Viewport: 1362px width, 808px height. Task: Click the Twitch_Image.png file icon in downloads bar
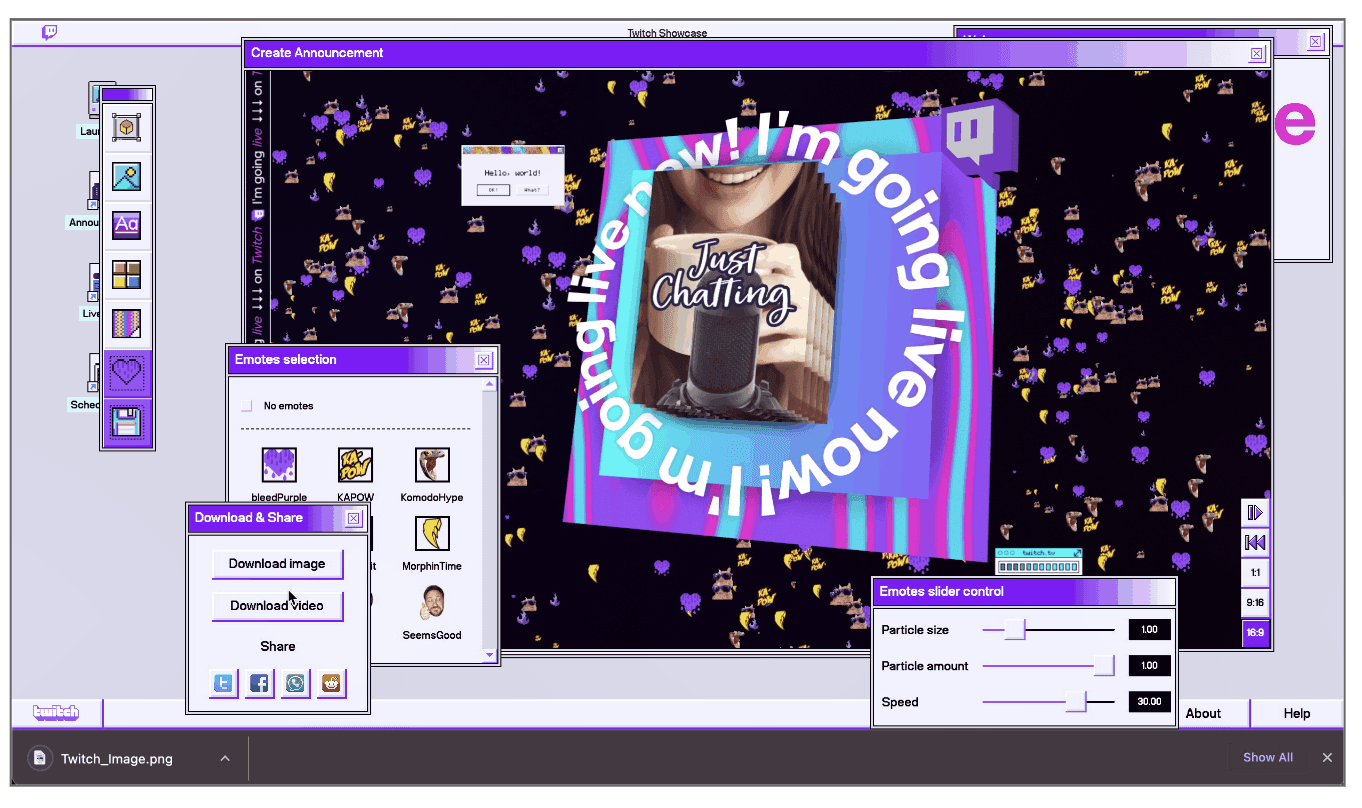(x=39, y=758)
